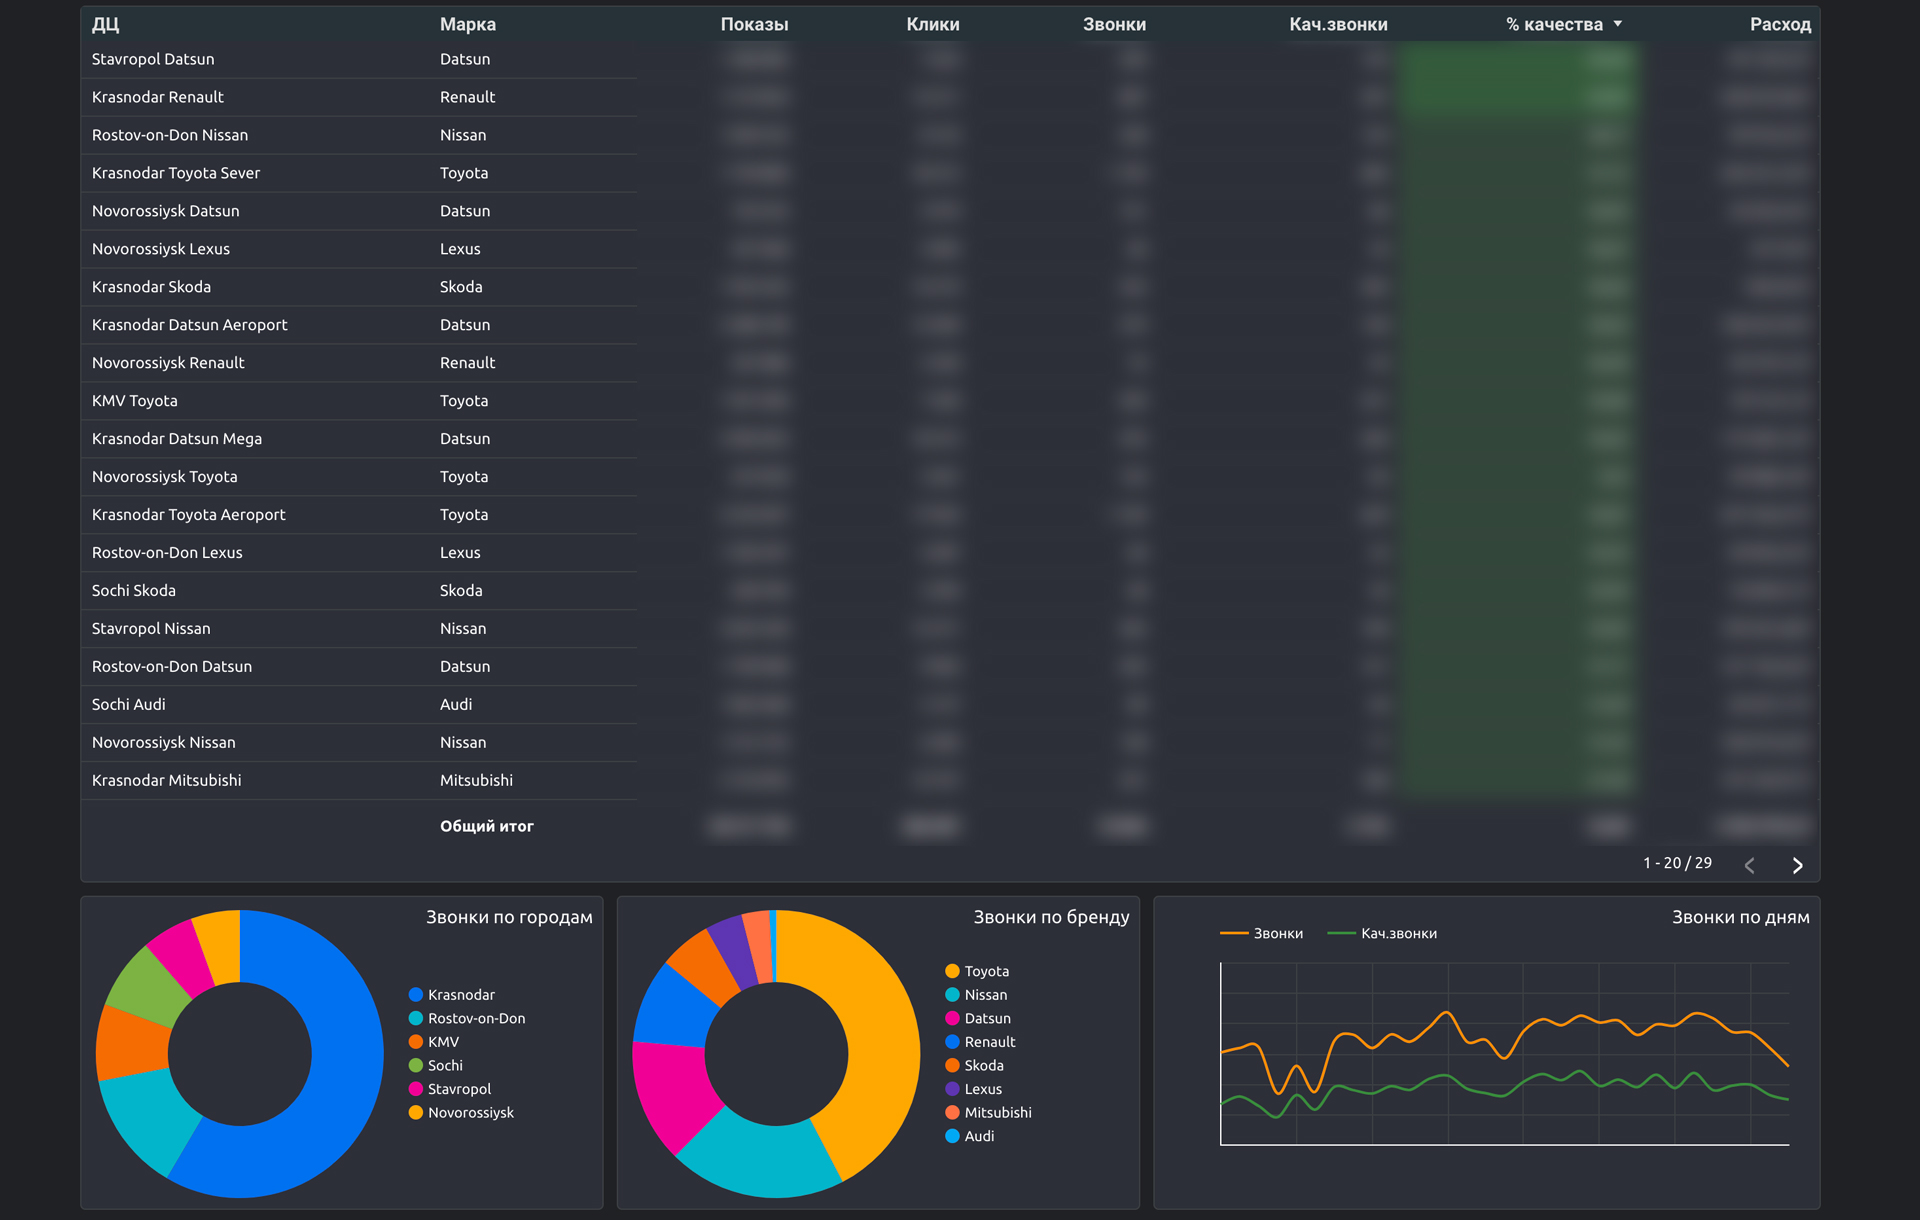Click Звонки orange line legend item
This screenshot has width=1920, height=1220.
[1262, 933]
